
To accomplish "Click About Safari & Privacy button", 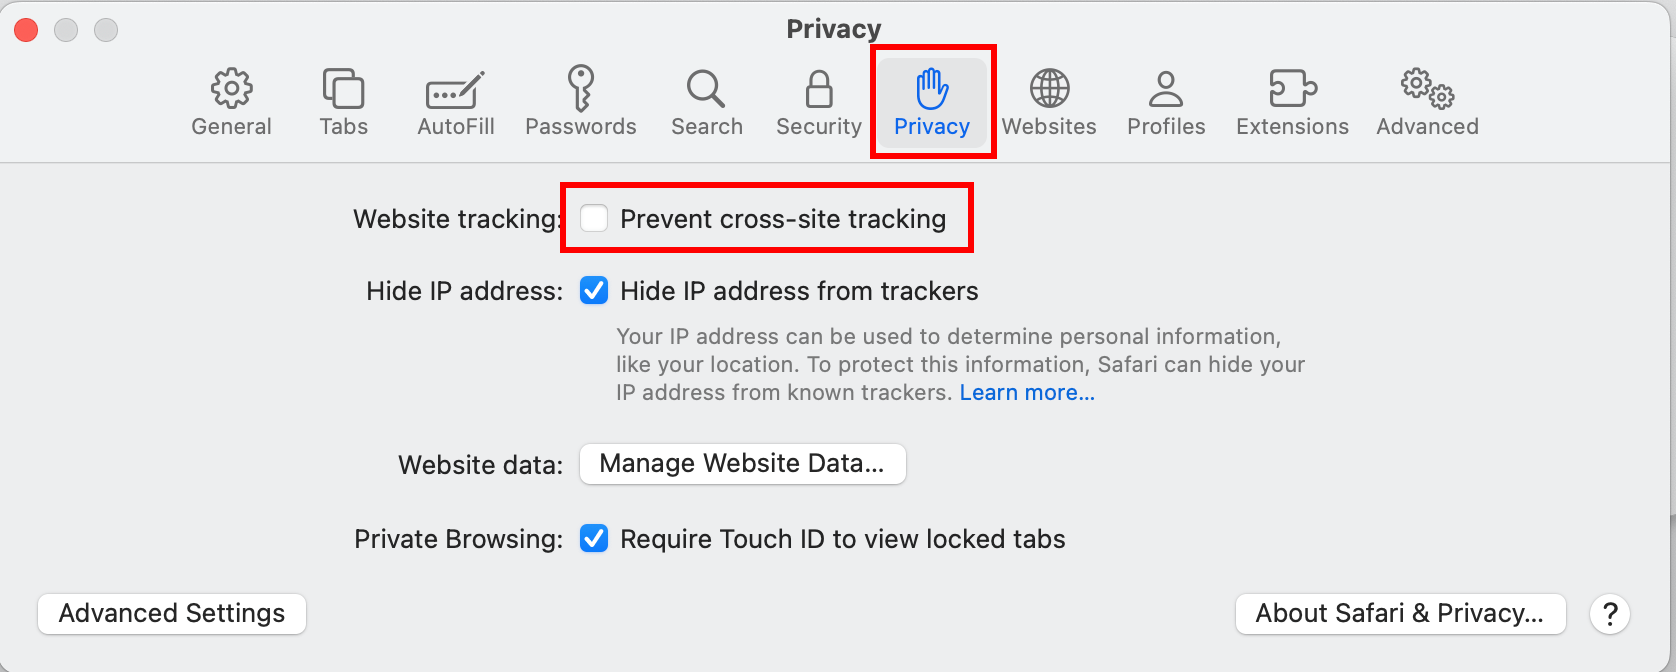I will coord(1400,613).
